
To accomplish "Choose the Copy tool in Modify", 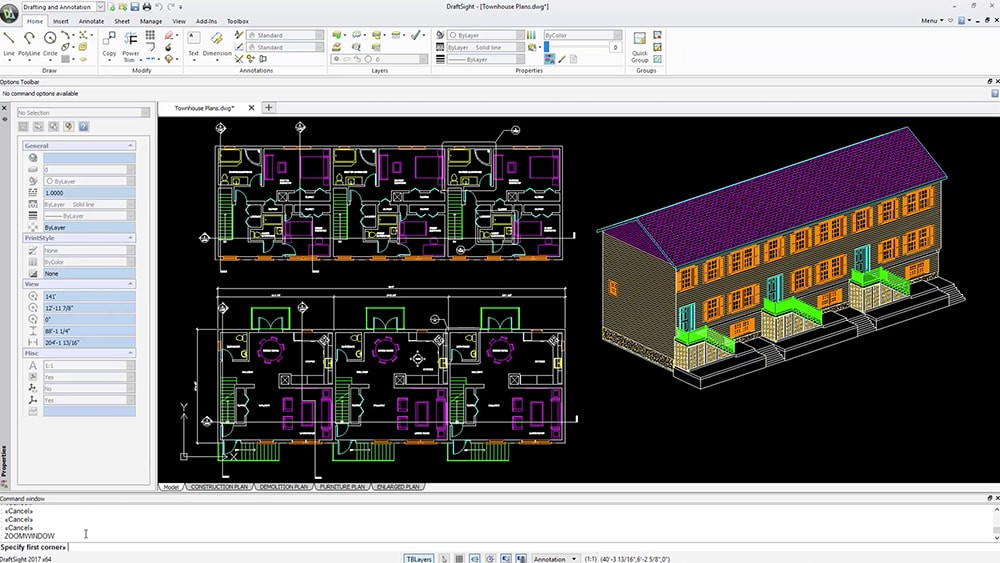I will (109, 44).
